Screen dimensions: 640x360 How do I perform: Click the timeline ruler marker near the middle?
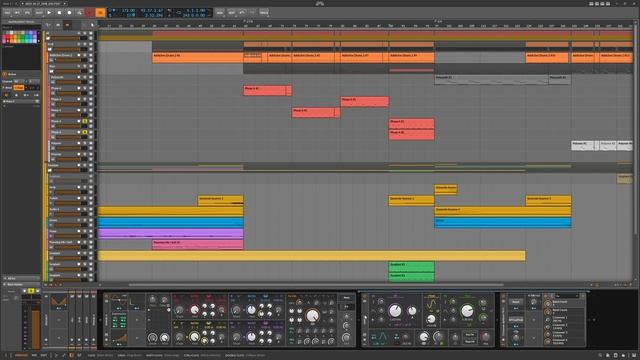[x=390, y=25]
